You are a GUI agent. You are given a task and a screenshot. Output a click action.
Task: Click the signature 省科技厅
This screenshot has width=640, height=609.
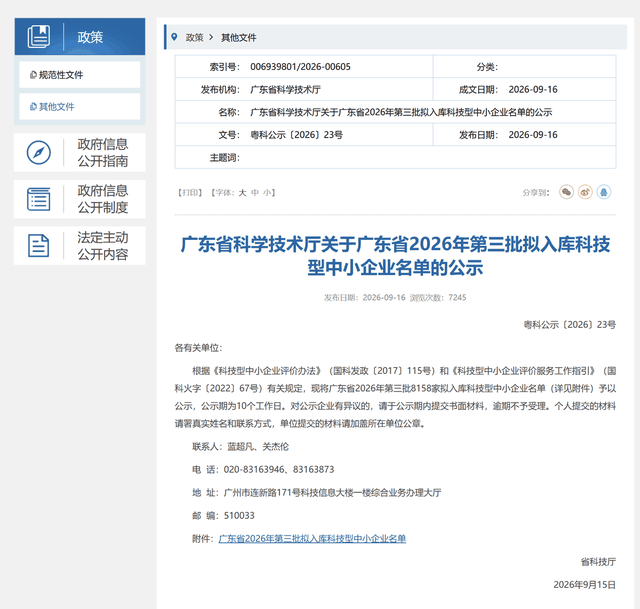click(598, 562)
